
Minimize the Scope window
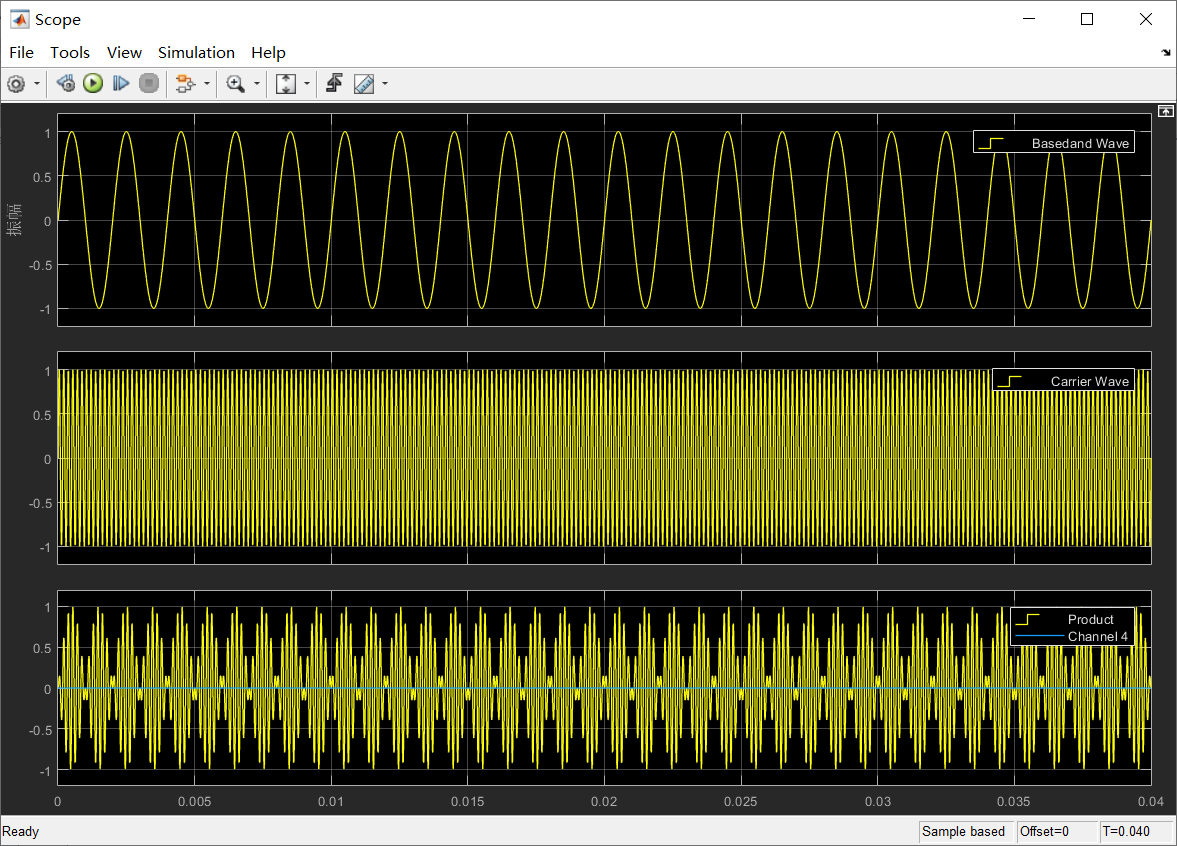(1029, 20)
